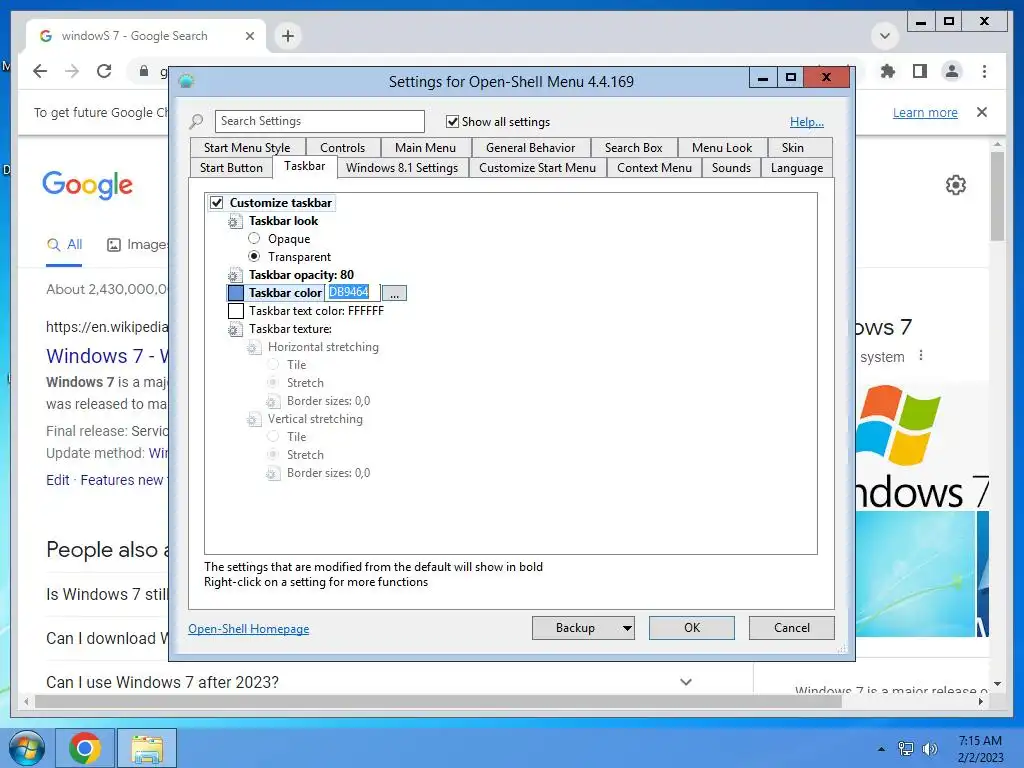Click the Chrome forward arrow icon

click(72, 71)
